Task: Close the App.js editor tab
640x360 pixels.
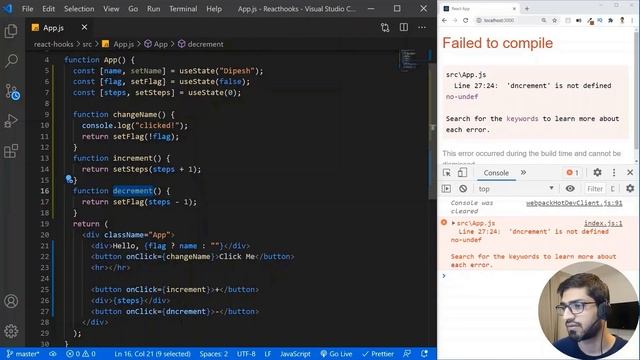Action: [84, 27]
